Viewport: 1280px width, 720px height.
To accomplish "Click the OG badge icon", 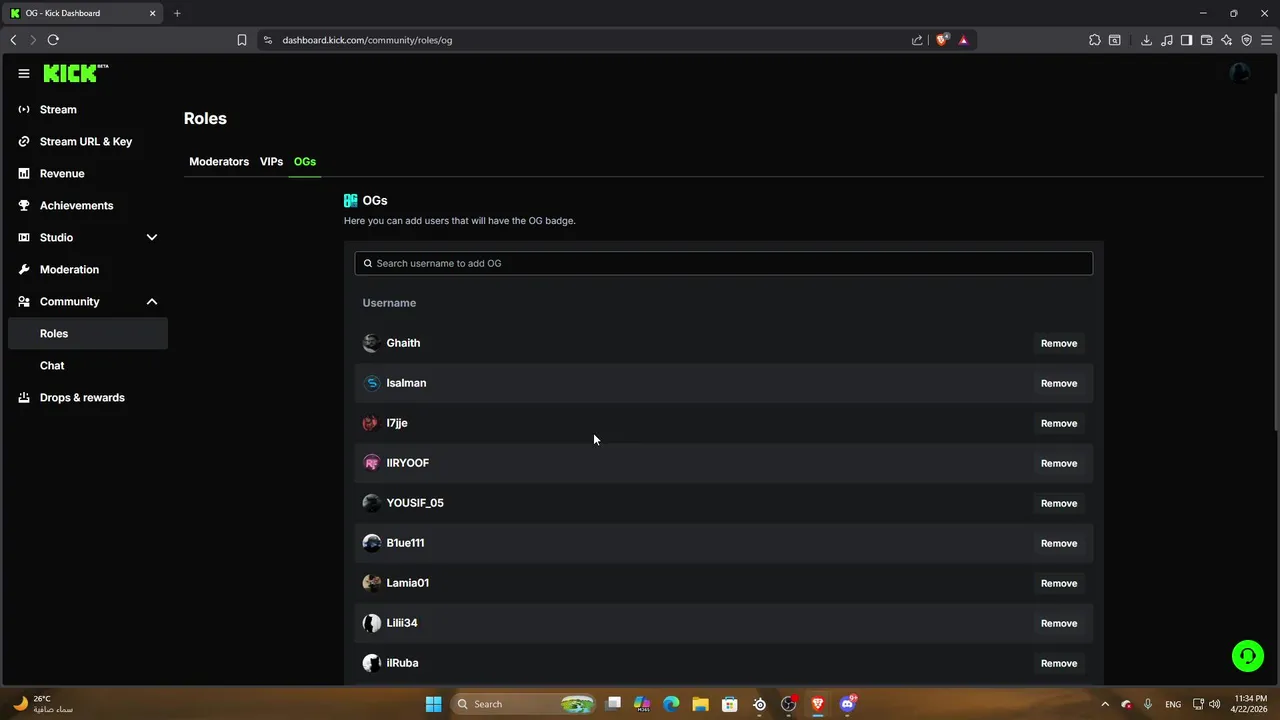I will (350, 200).
